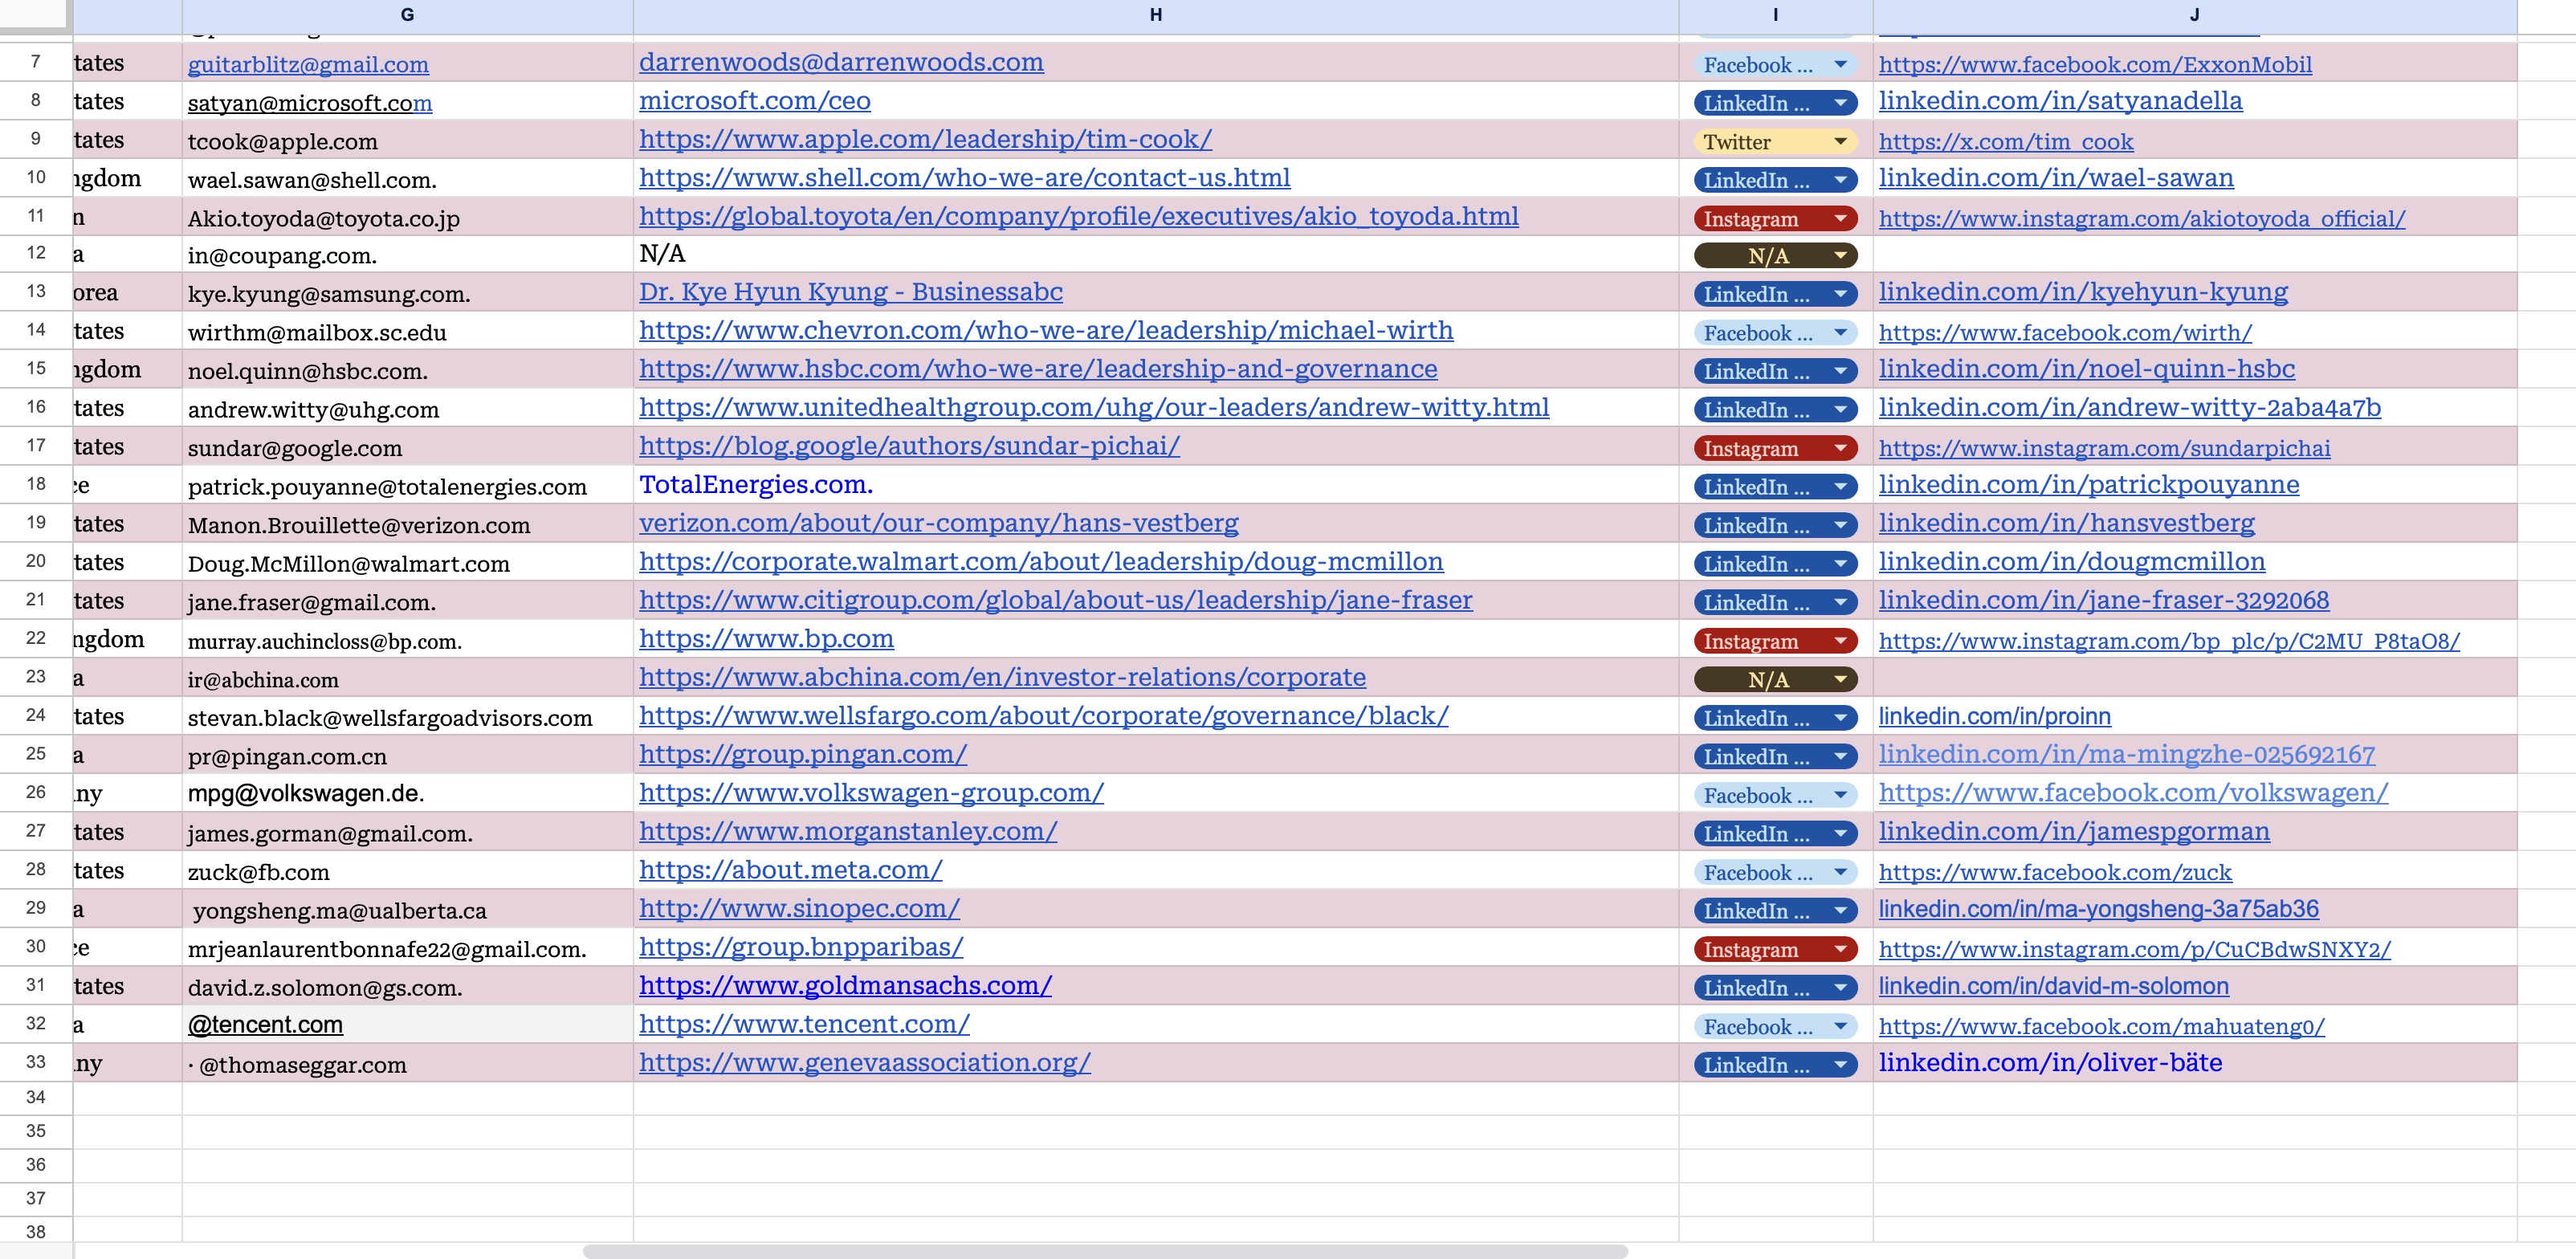2576x1259 pixels.
Task: Open the N/A dropdown in row 12
Action: (x=1839, y=256)
